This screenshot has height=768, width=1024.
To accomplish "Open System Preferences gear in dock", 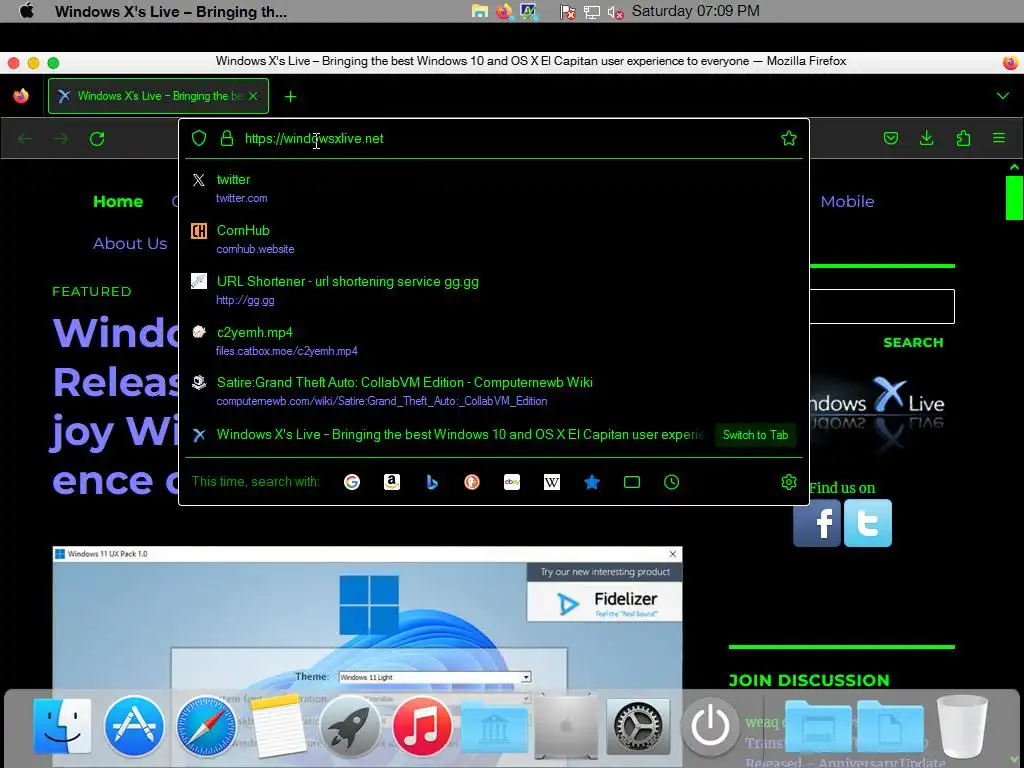I will (638, 726).
